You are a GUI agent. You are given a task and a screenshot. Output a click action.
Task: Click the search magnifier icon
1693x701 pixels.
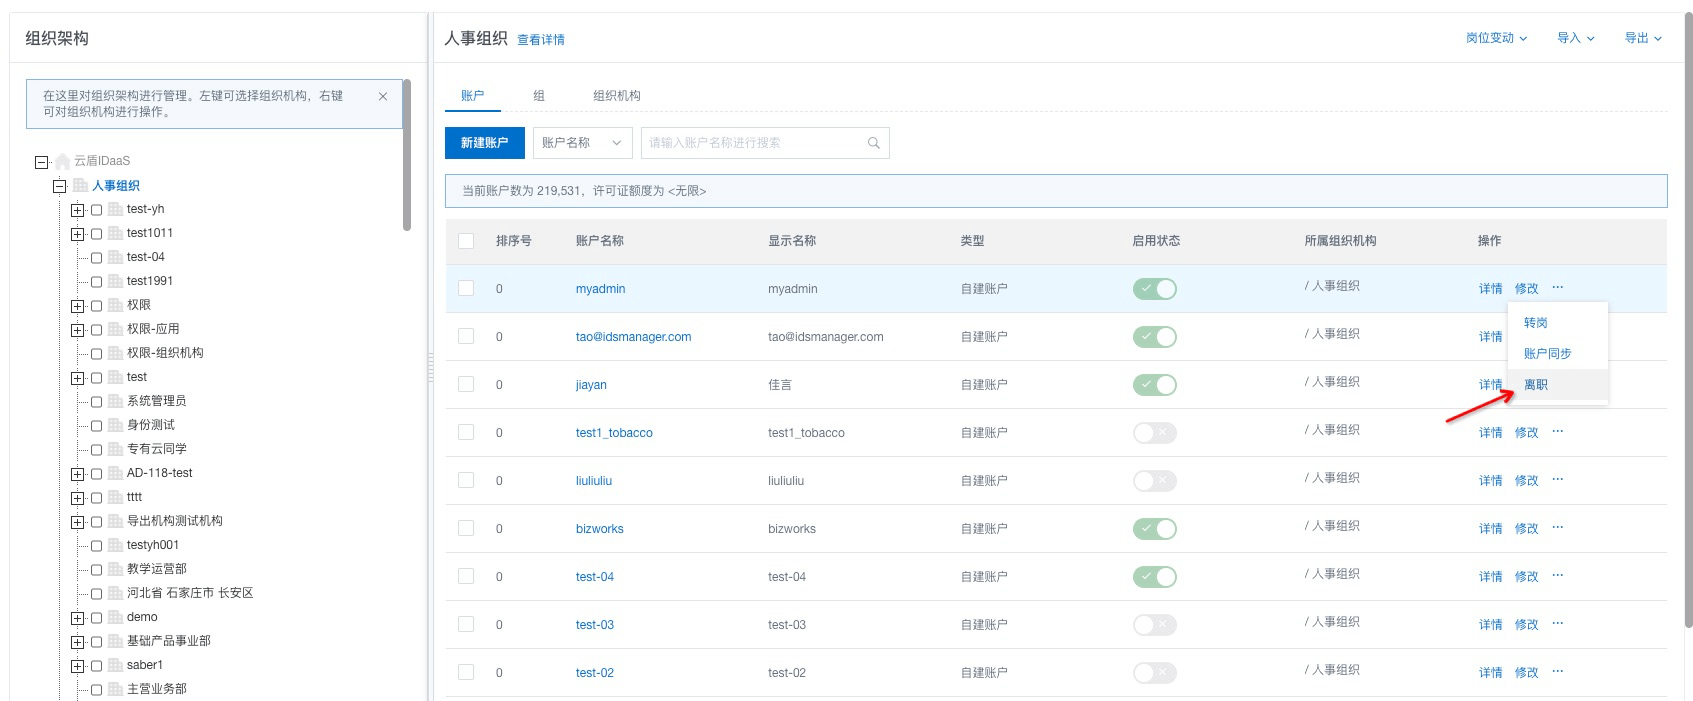(x=873, y=143)
